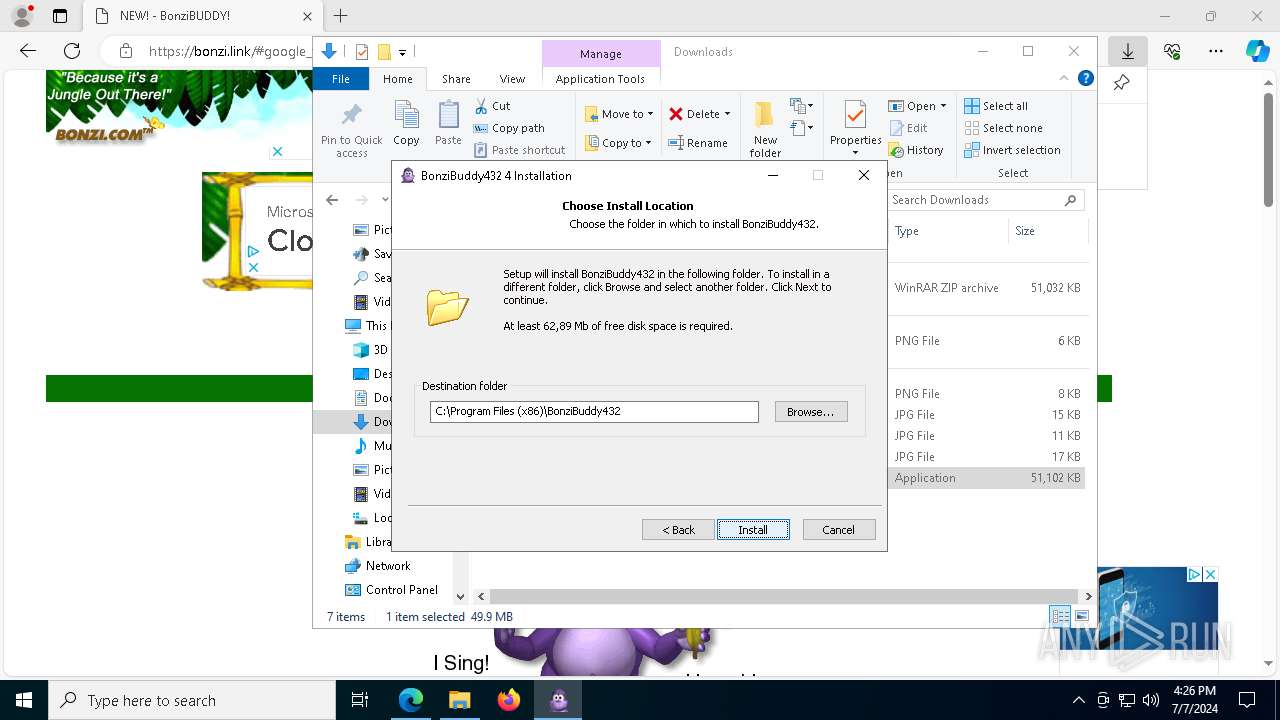Switch to Details view icon

[x=1059, y=616]
